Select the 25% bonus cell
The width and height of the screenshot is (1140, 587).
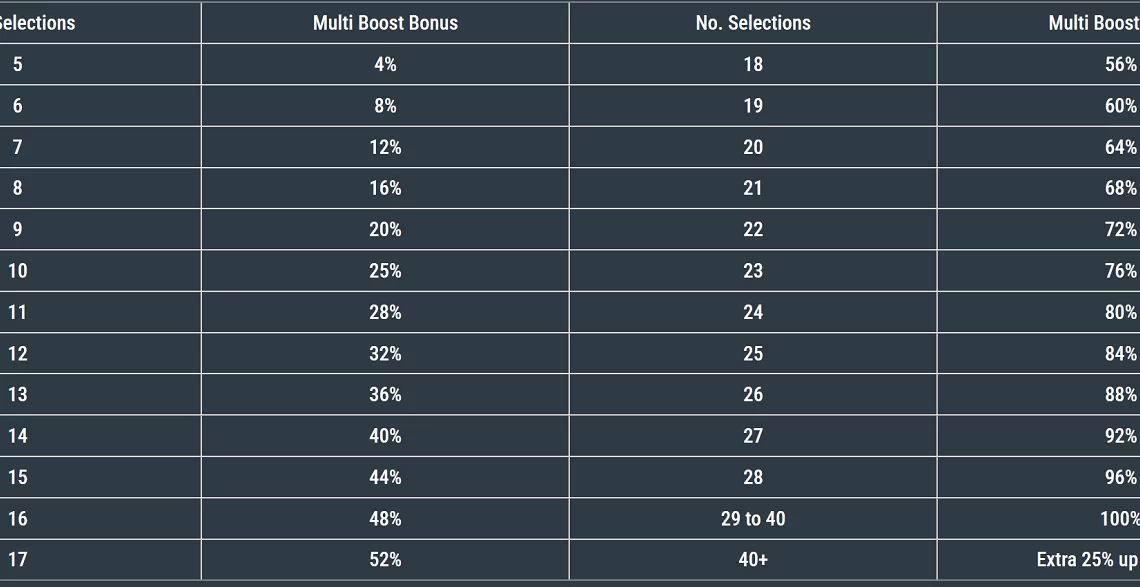tap(385, 271)
